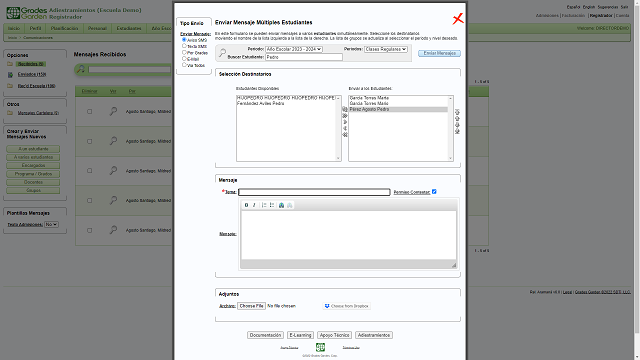Click the Documentación button
Screen dimensions: 640x360
point(265,335)
